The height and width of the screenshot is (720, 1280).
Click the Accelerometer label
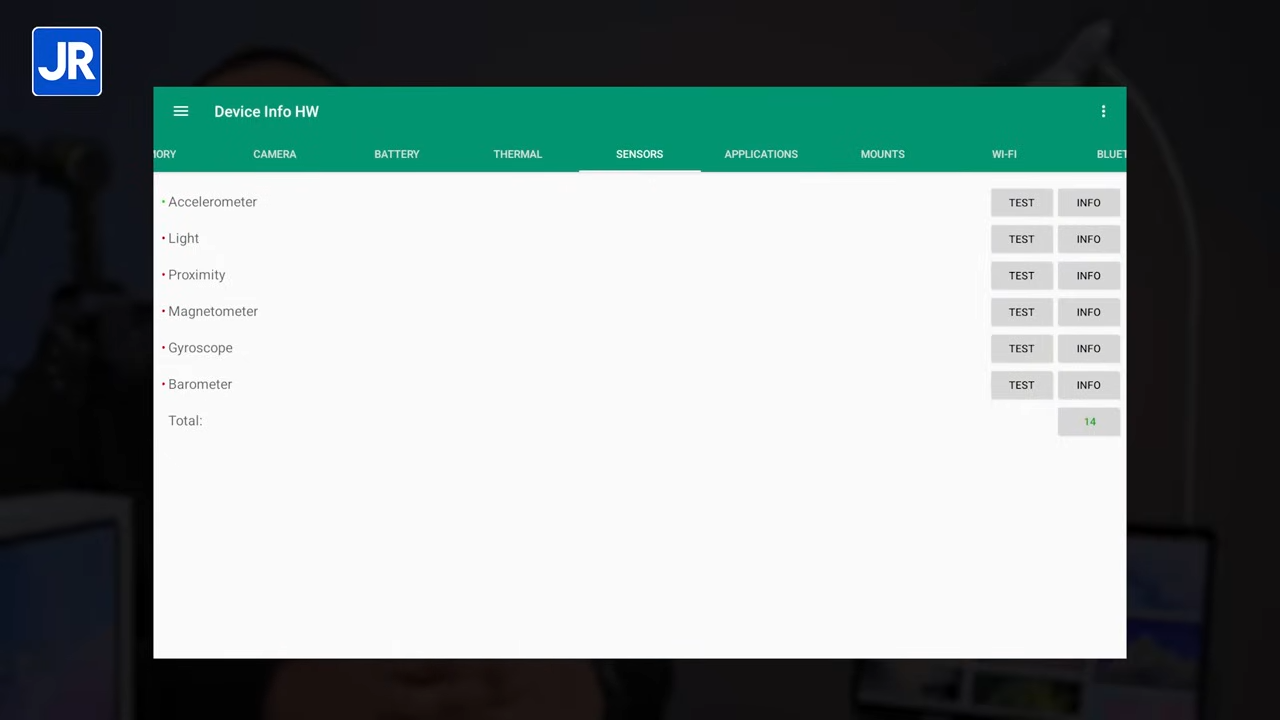pyautogui.click(x=212, y=202)
